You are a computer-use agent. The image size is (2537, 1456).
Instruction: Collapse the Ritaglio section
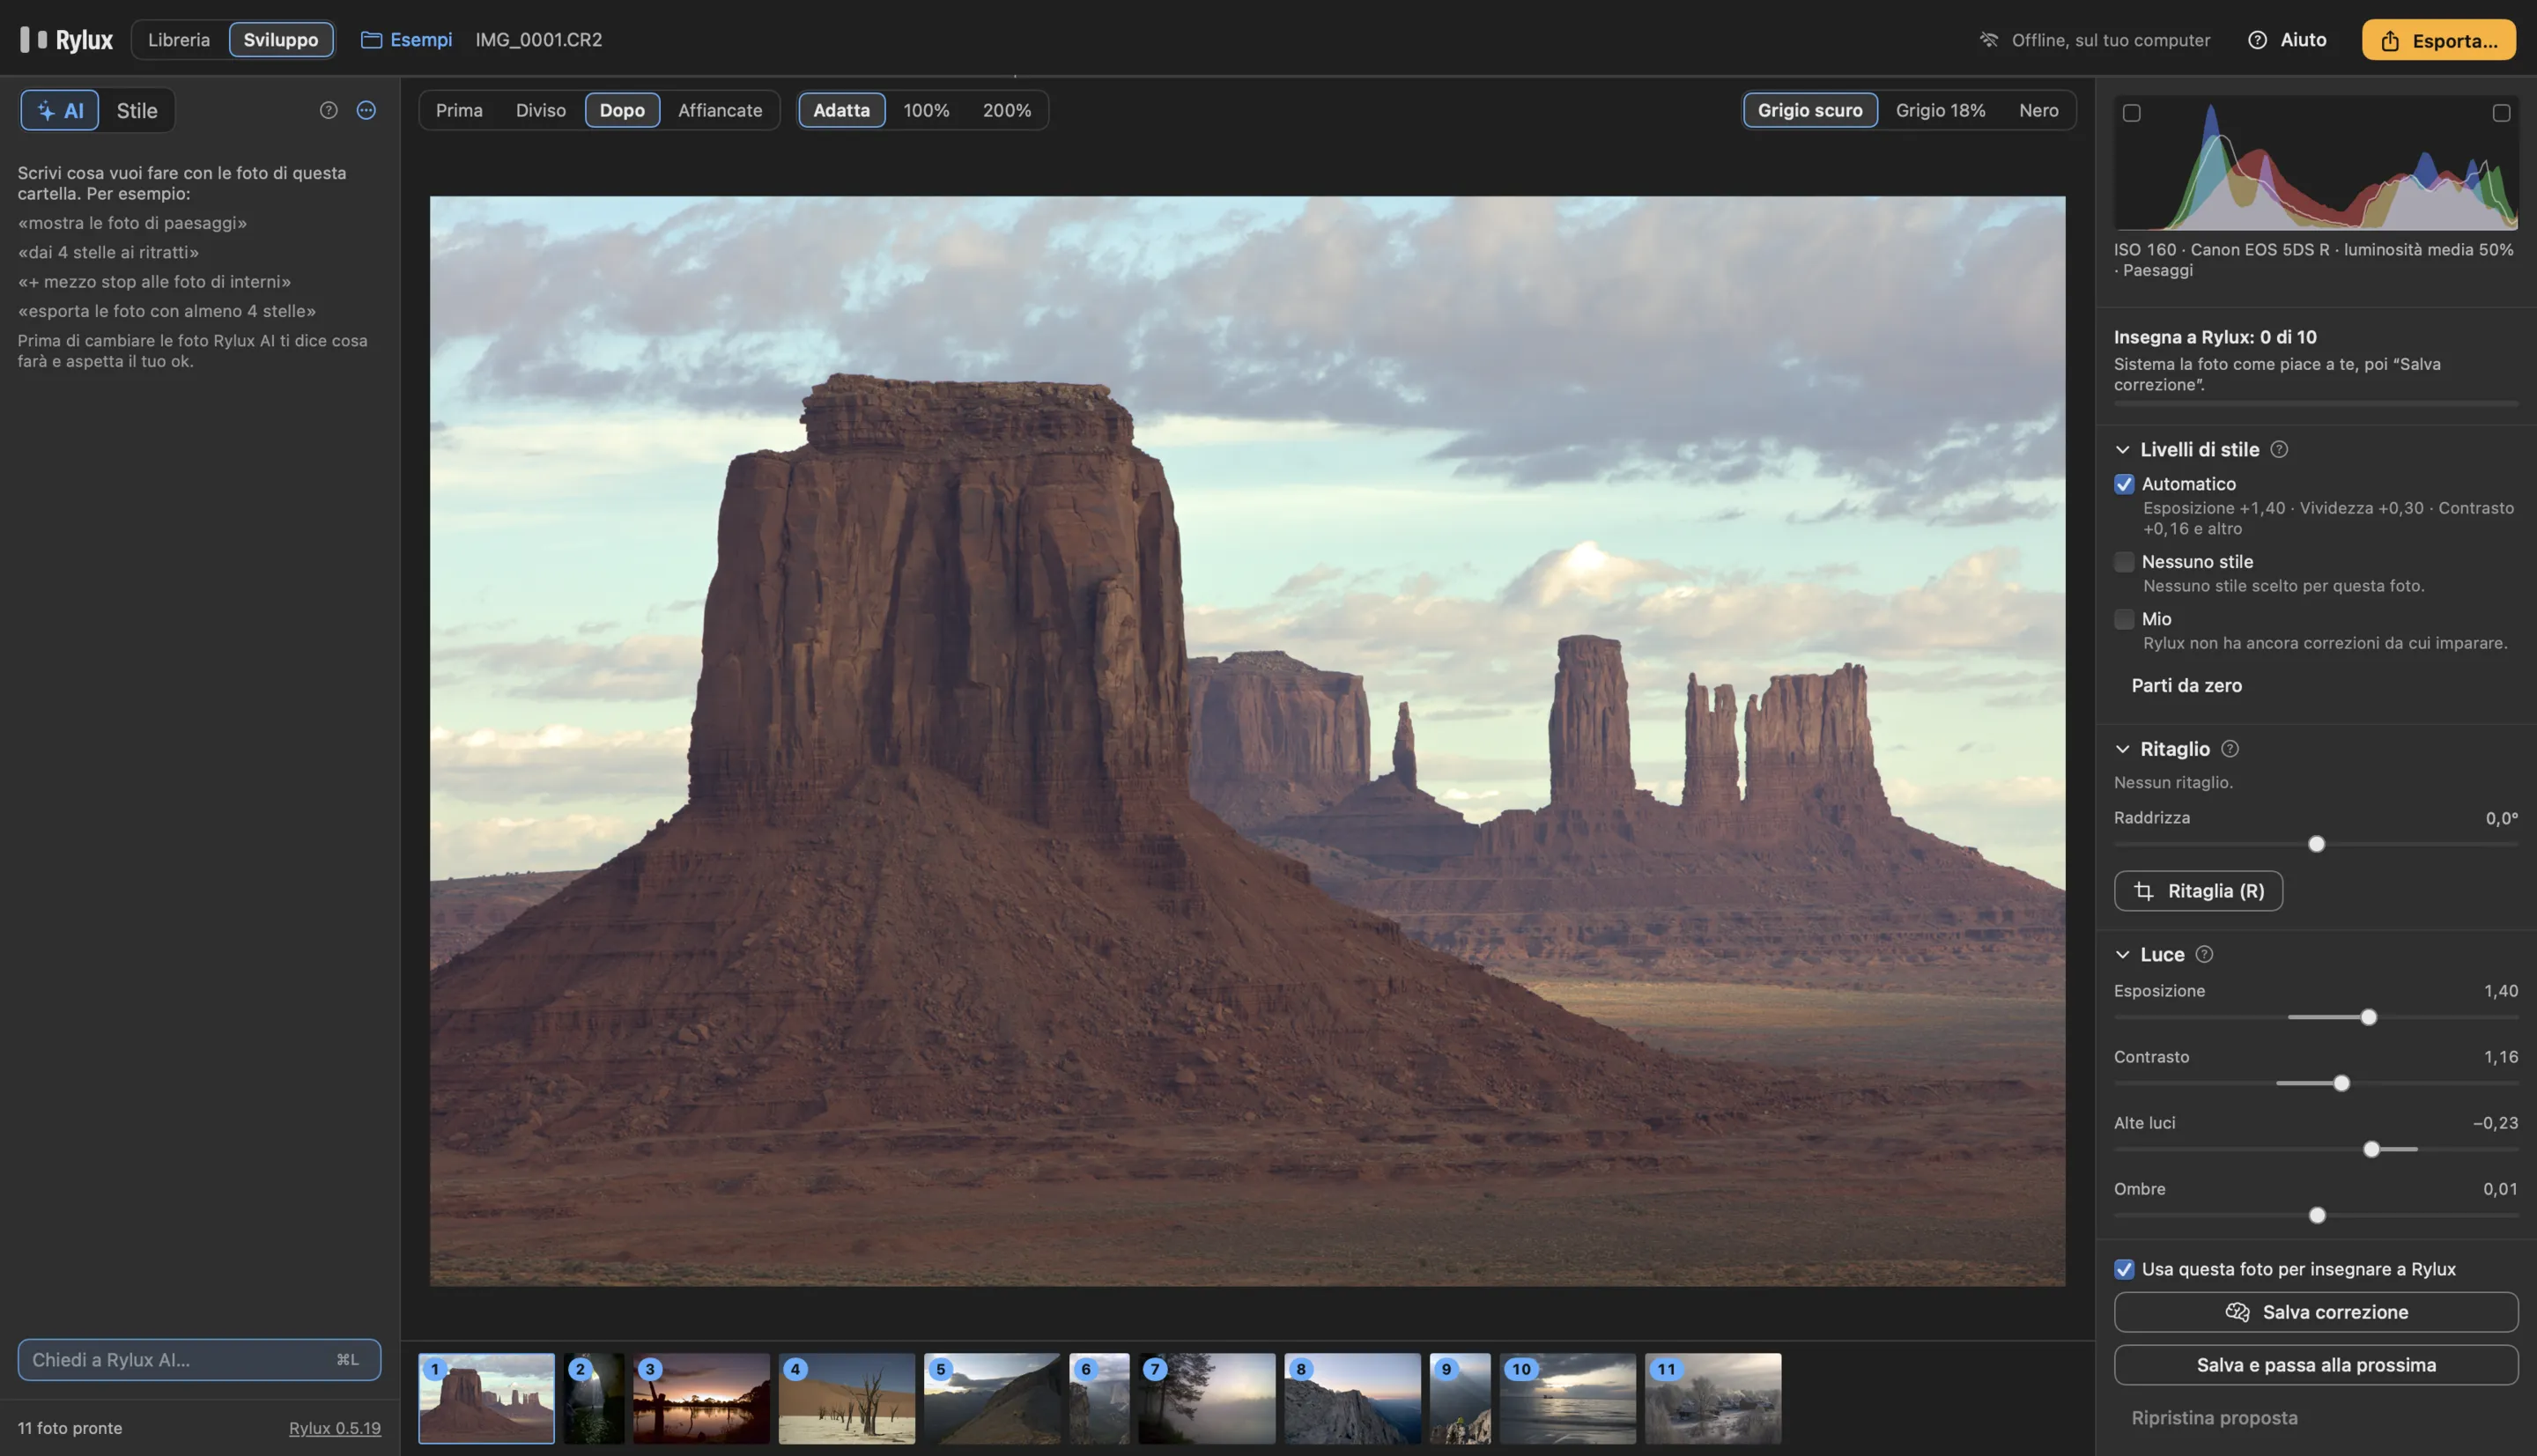pyautogui.click(x=2122, y=749)
